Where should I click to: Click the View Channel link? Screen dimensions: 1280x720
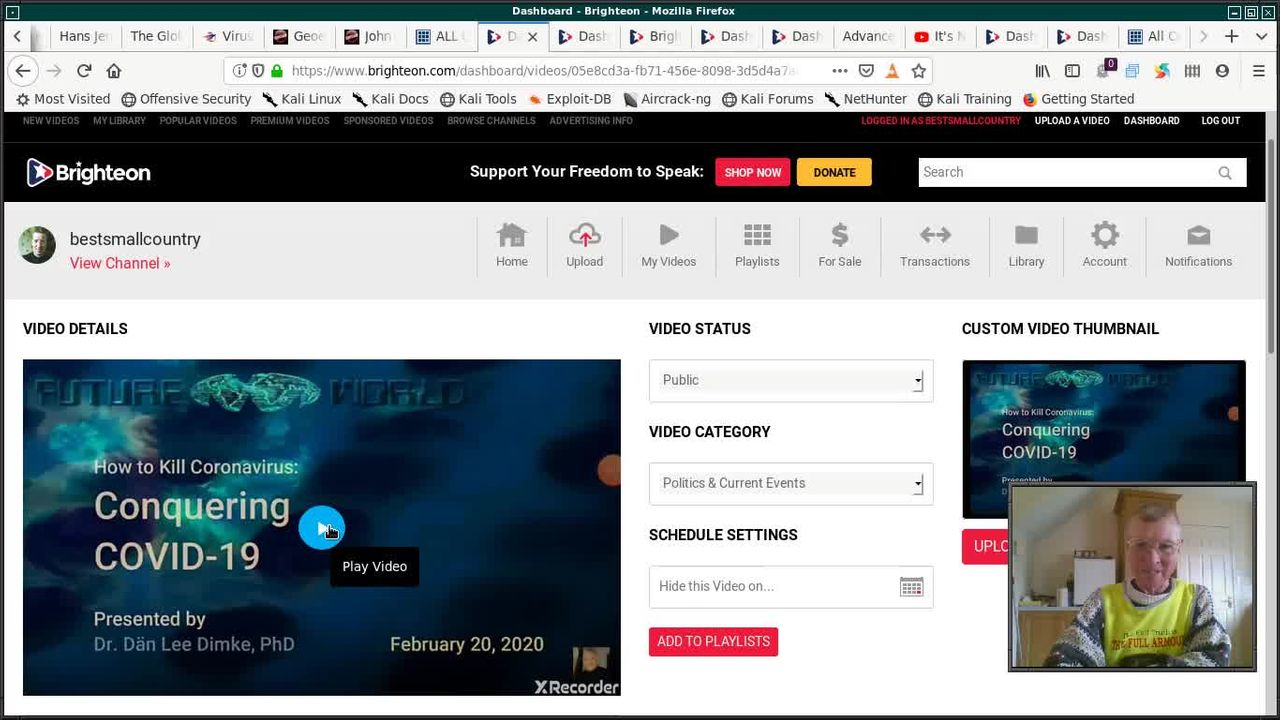120,263
